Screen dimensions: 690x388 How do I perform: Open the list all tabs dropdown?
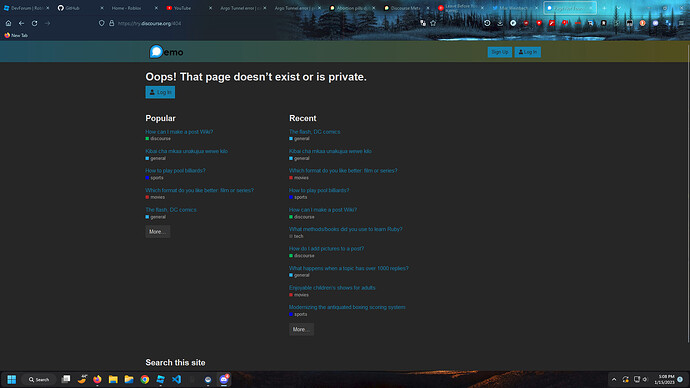pyautogui.click(x=619, y=8)
